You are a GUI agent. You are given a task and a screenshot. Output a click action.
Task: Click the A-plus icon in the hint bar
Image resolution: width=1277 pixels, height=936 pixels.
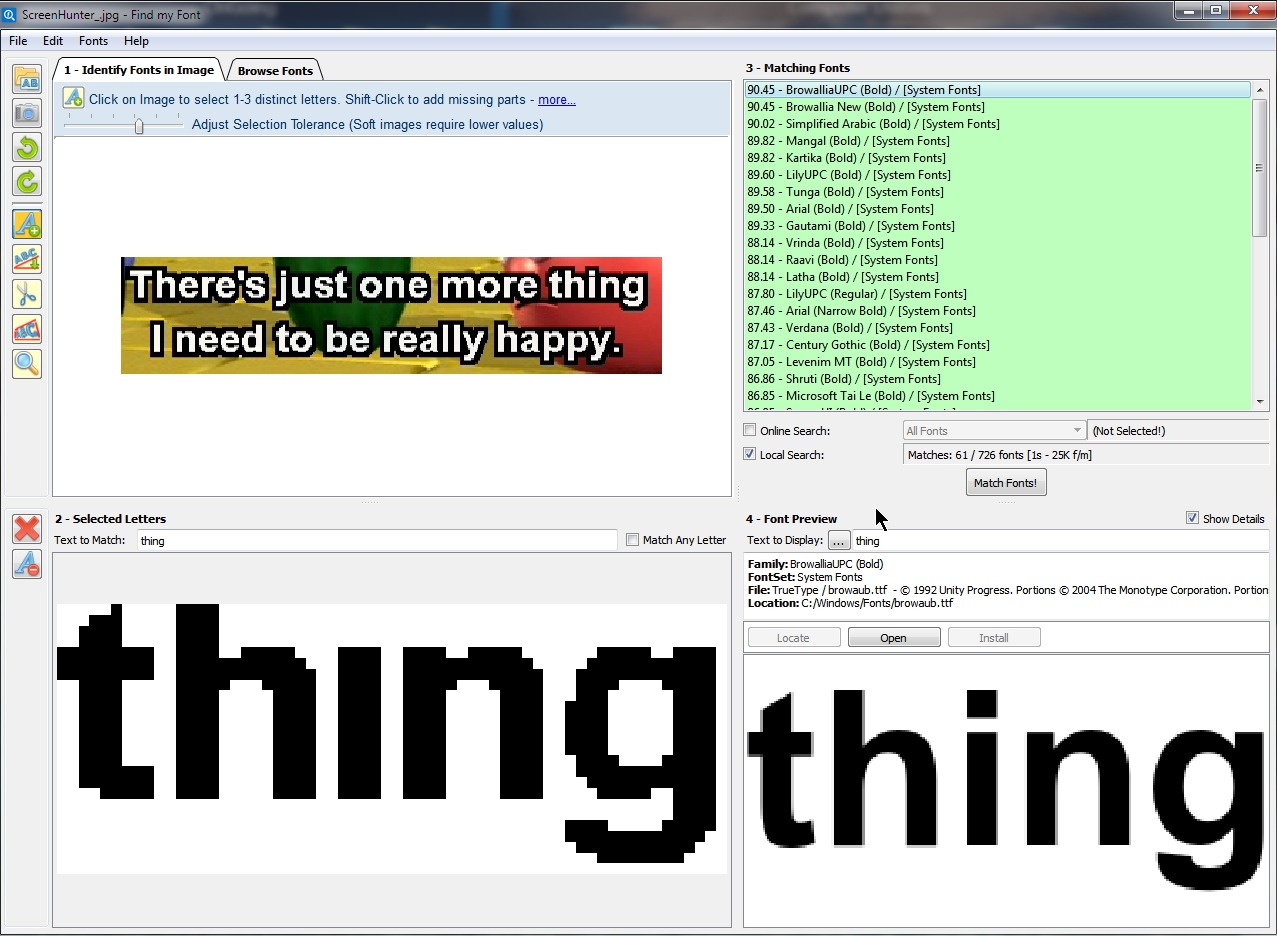73,98
